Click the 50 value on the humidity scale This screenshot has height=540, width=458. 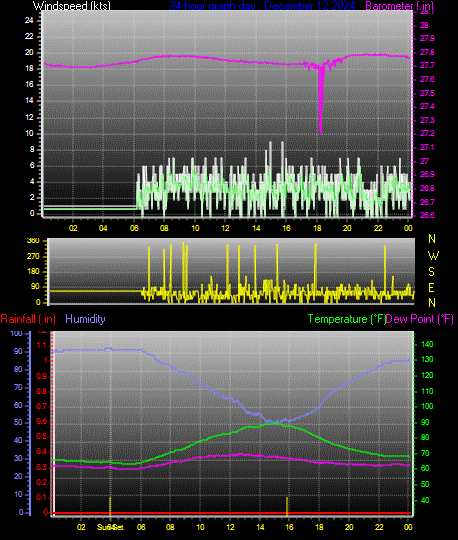18,422
